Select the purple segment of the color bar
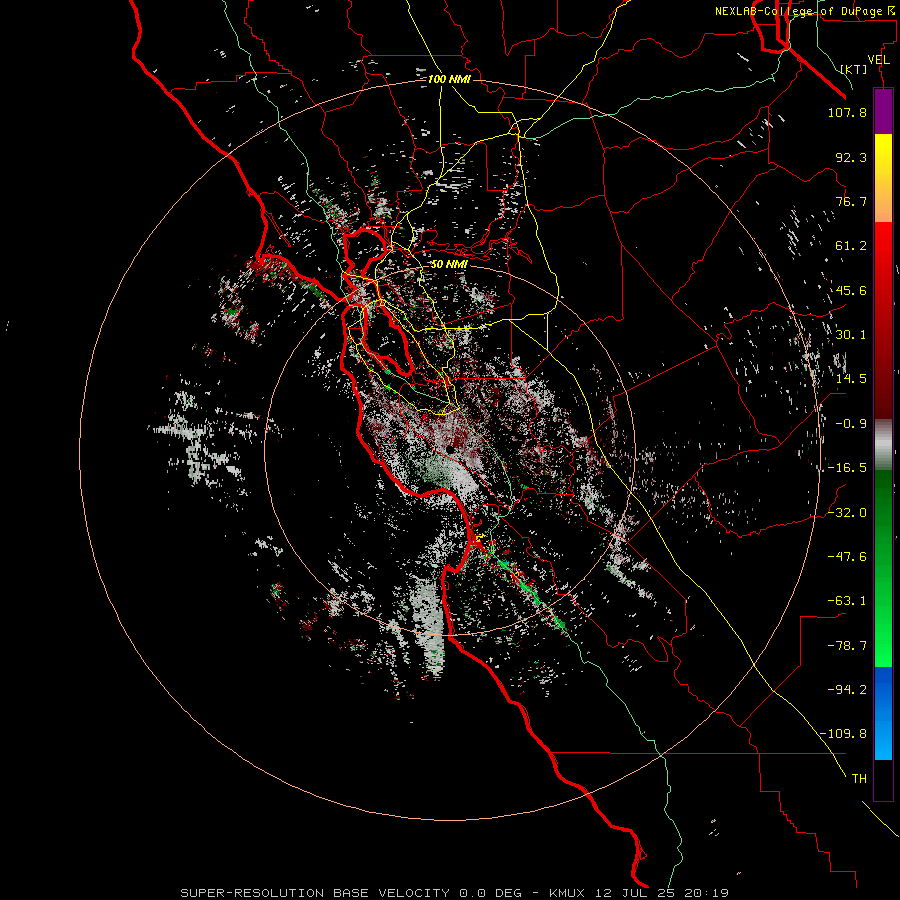This screenshot has height=900, width=900. [x=883, y=111]
